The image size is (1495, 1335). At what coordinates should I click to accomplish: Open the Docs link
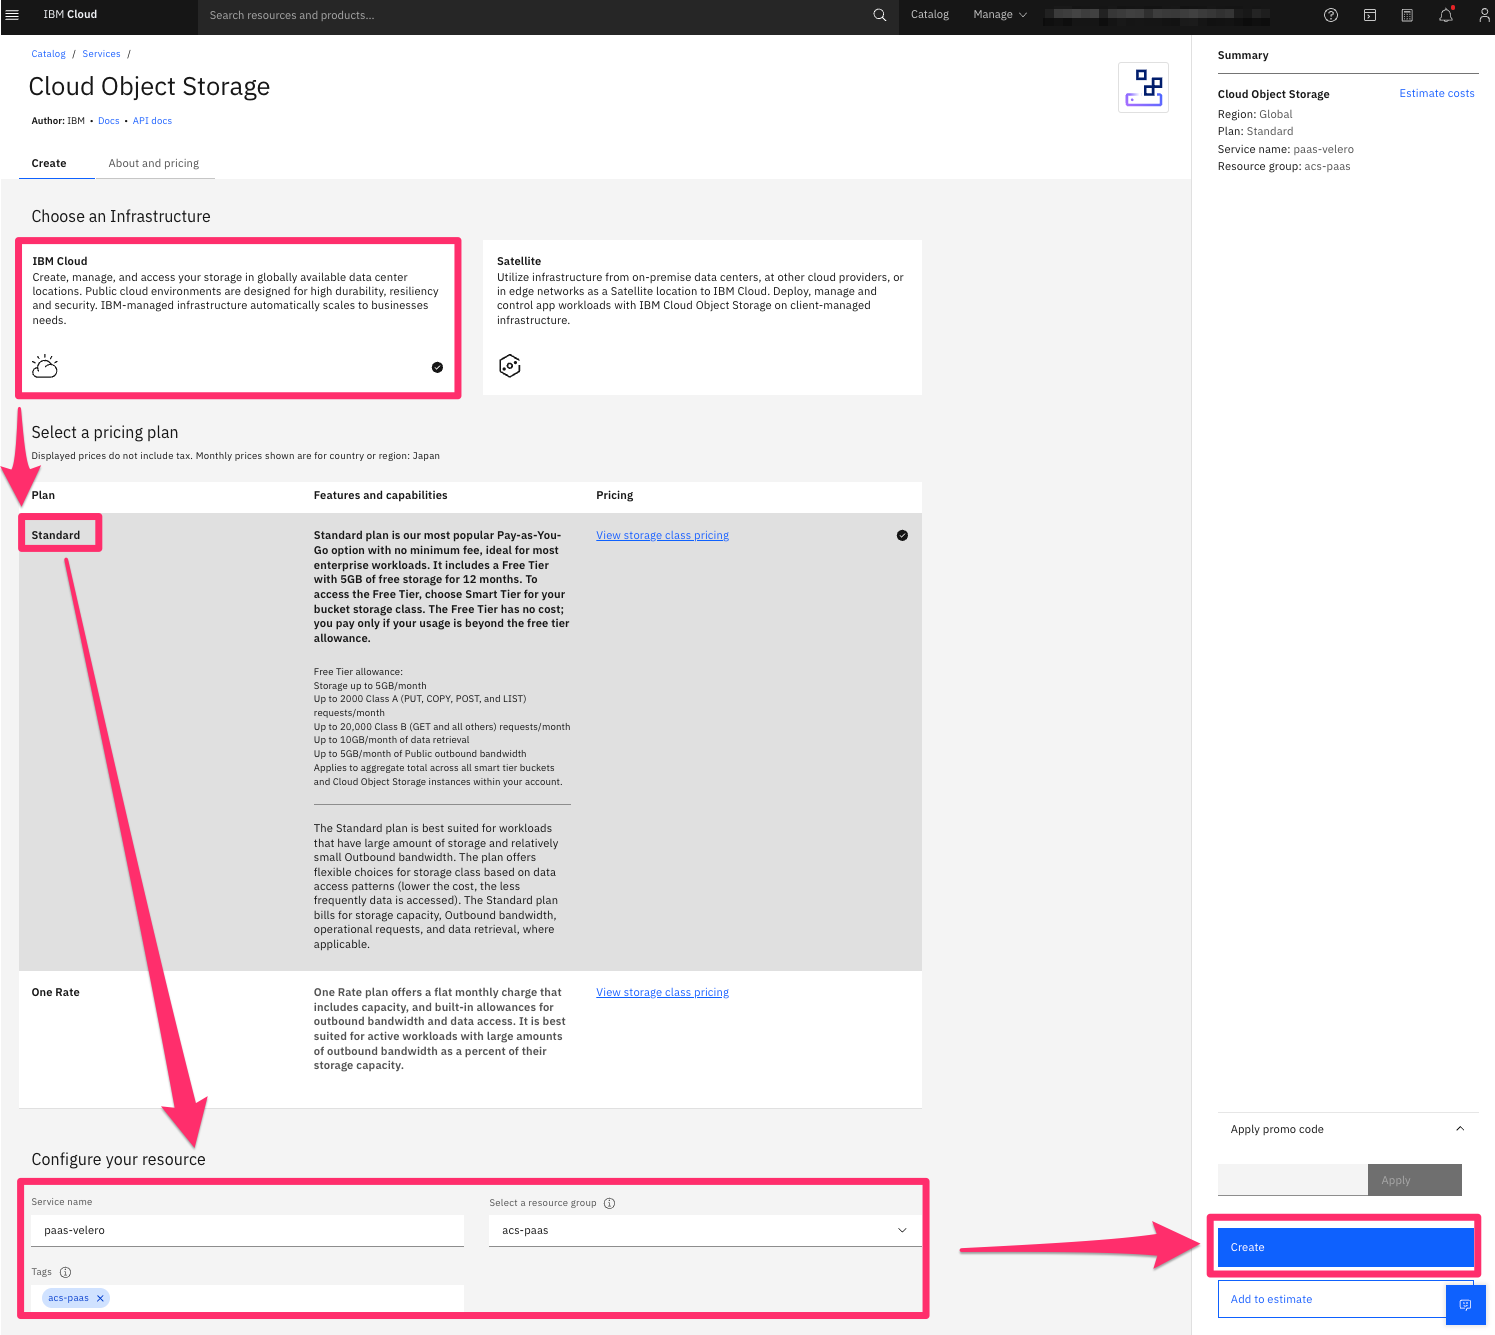coord(109,121)
